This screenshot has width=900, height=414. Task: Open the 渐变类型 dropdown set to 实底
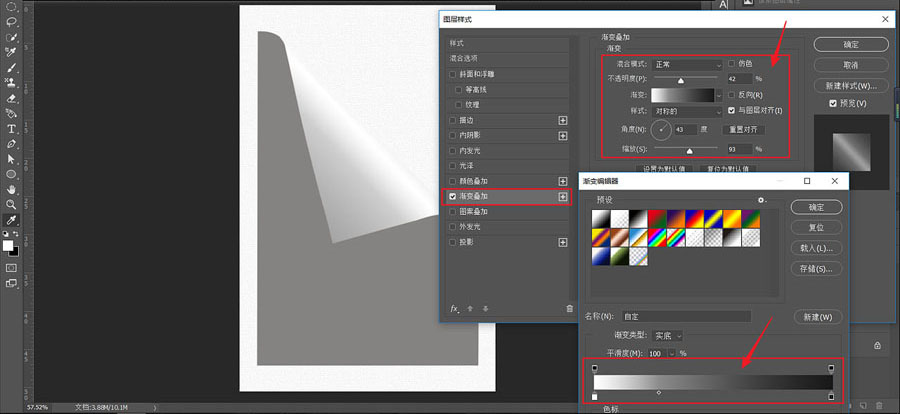(669, 335)
